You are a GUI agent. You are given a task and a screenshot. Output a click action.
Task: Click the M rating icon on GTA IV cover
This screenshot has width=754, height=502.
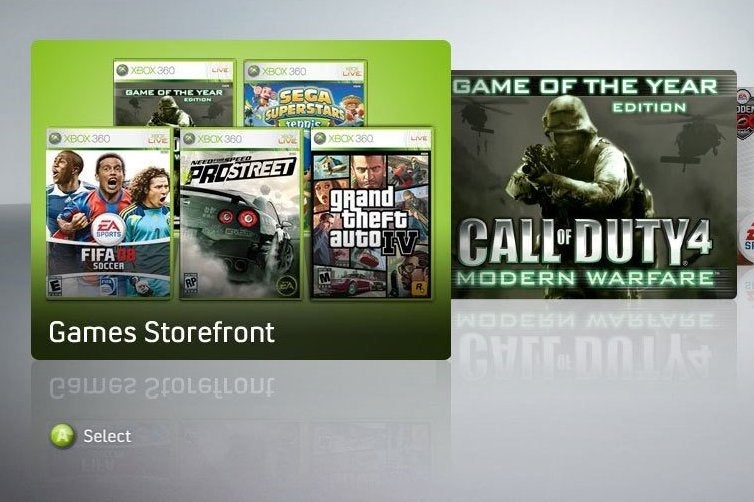(325, 278)
